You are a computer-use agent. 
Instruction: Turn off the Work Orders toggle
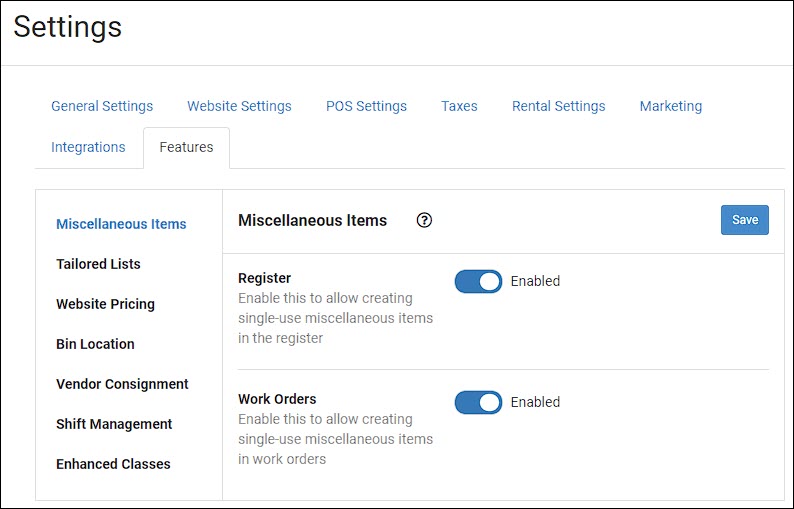tap(478, 402)
